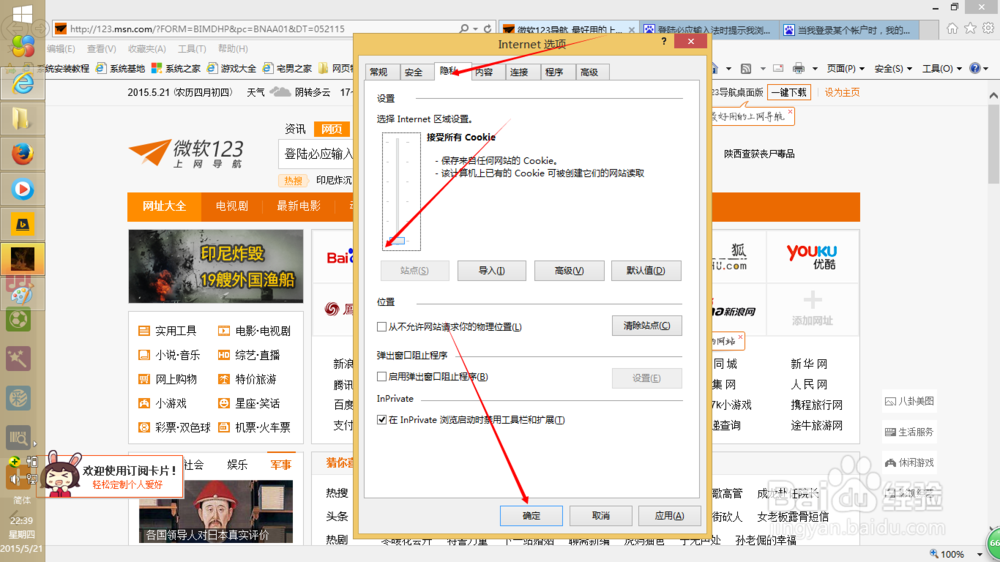This screenshot has height=562, width=1000.
Task: Open the Paint palette taskbar icon
Action: point(21,296)
